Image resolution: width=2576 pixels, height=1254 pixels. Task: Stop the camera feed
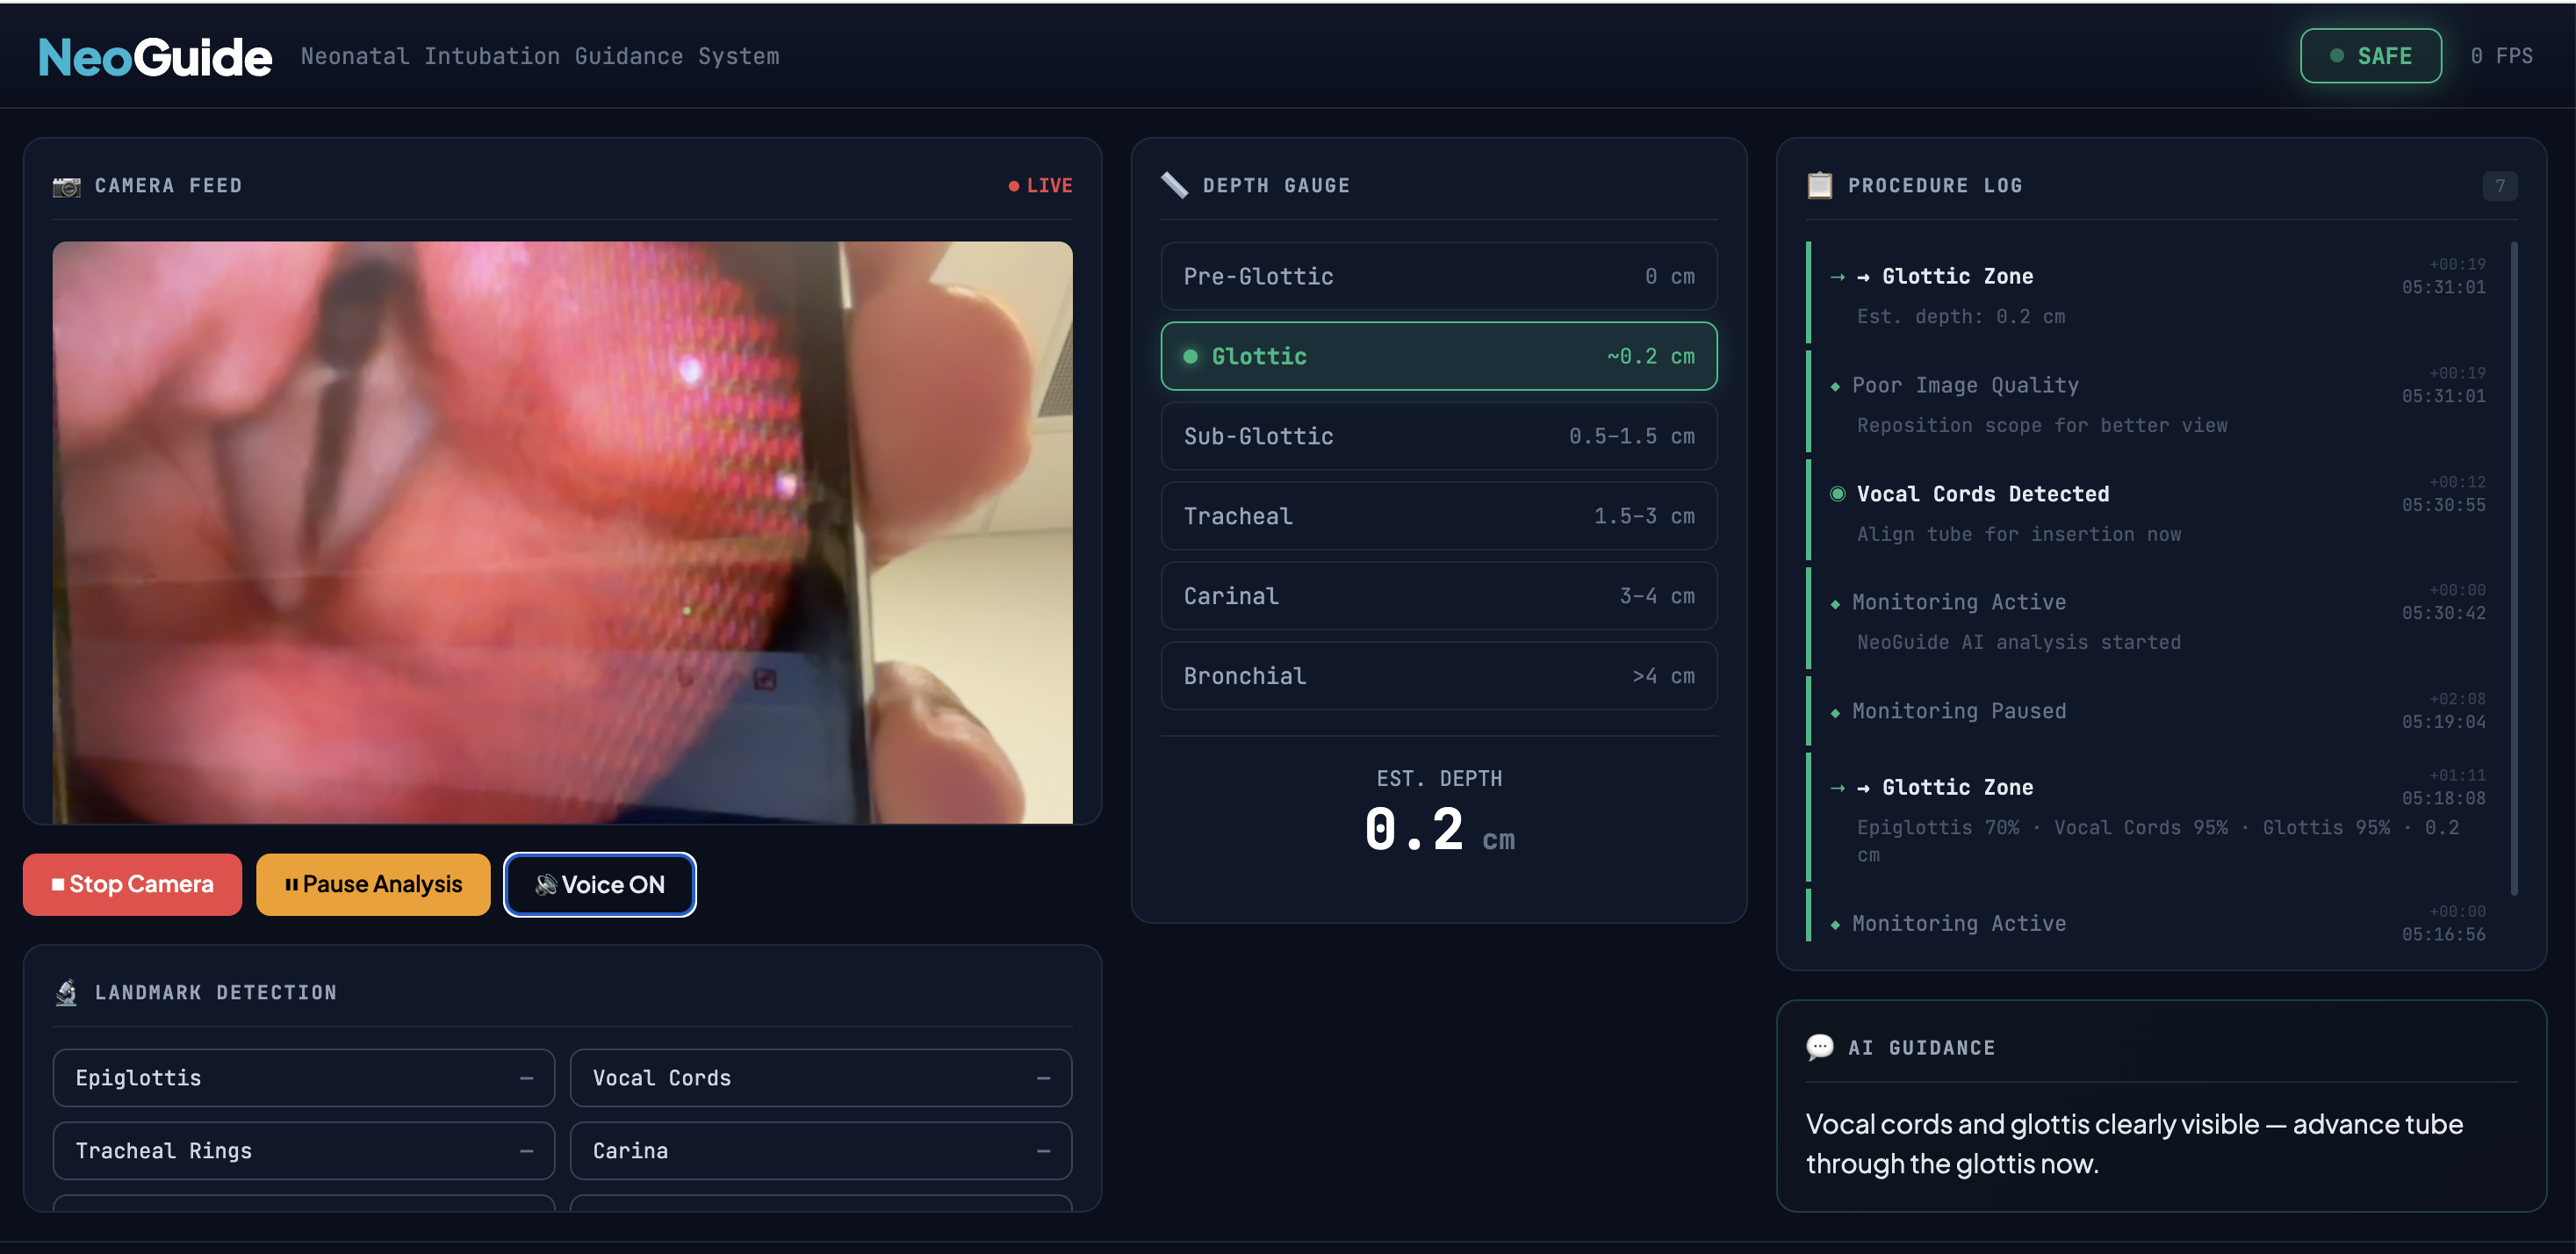point(132,884)
